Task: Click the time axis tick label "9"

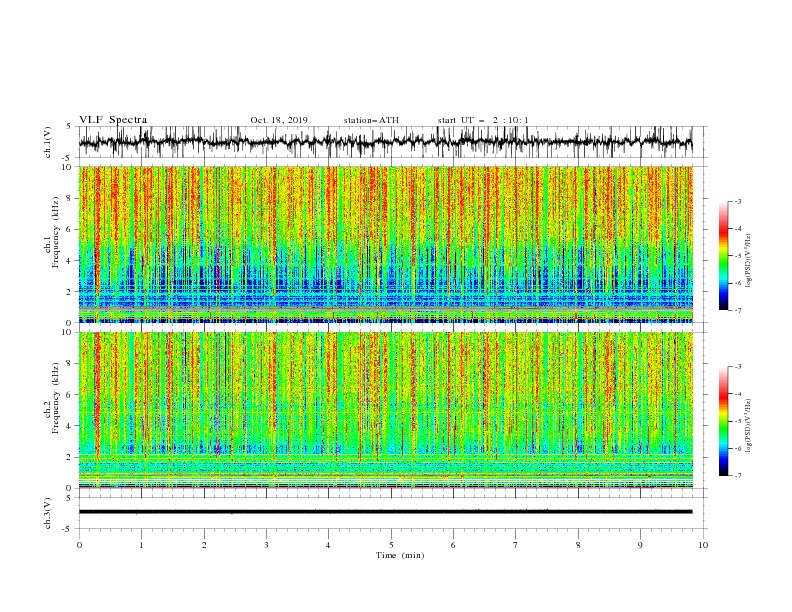Action: [640, 545]
